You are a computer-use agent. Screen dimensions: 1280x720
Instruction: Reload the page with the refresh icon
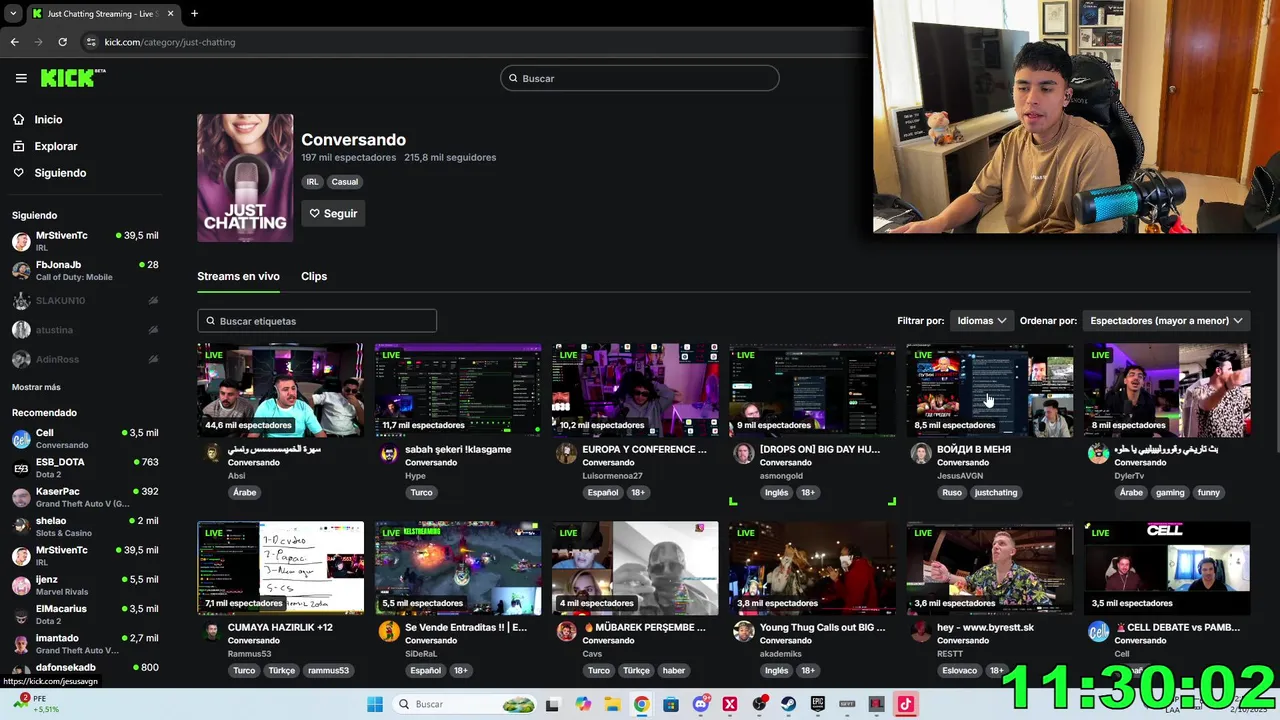point(62,42)
